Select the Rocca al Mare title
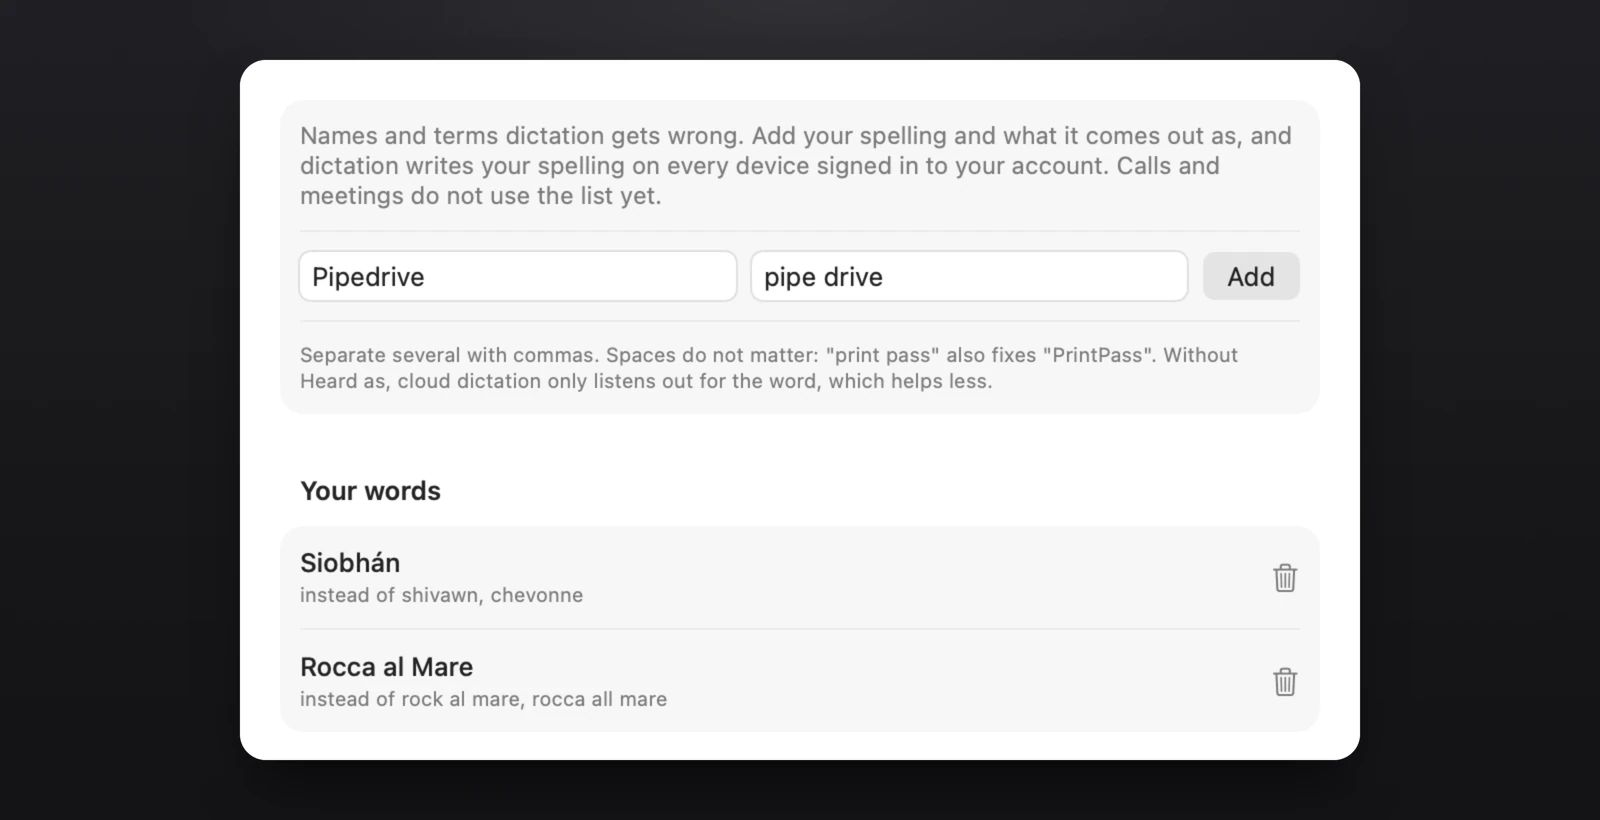Viewport: 1600px width, 820px height. (386, 667)
